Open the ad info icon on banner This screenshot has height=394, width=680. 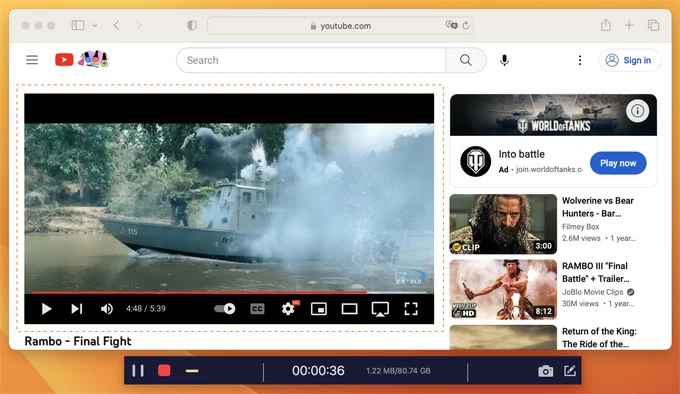click(x=638, y=111)
